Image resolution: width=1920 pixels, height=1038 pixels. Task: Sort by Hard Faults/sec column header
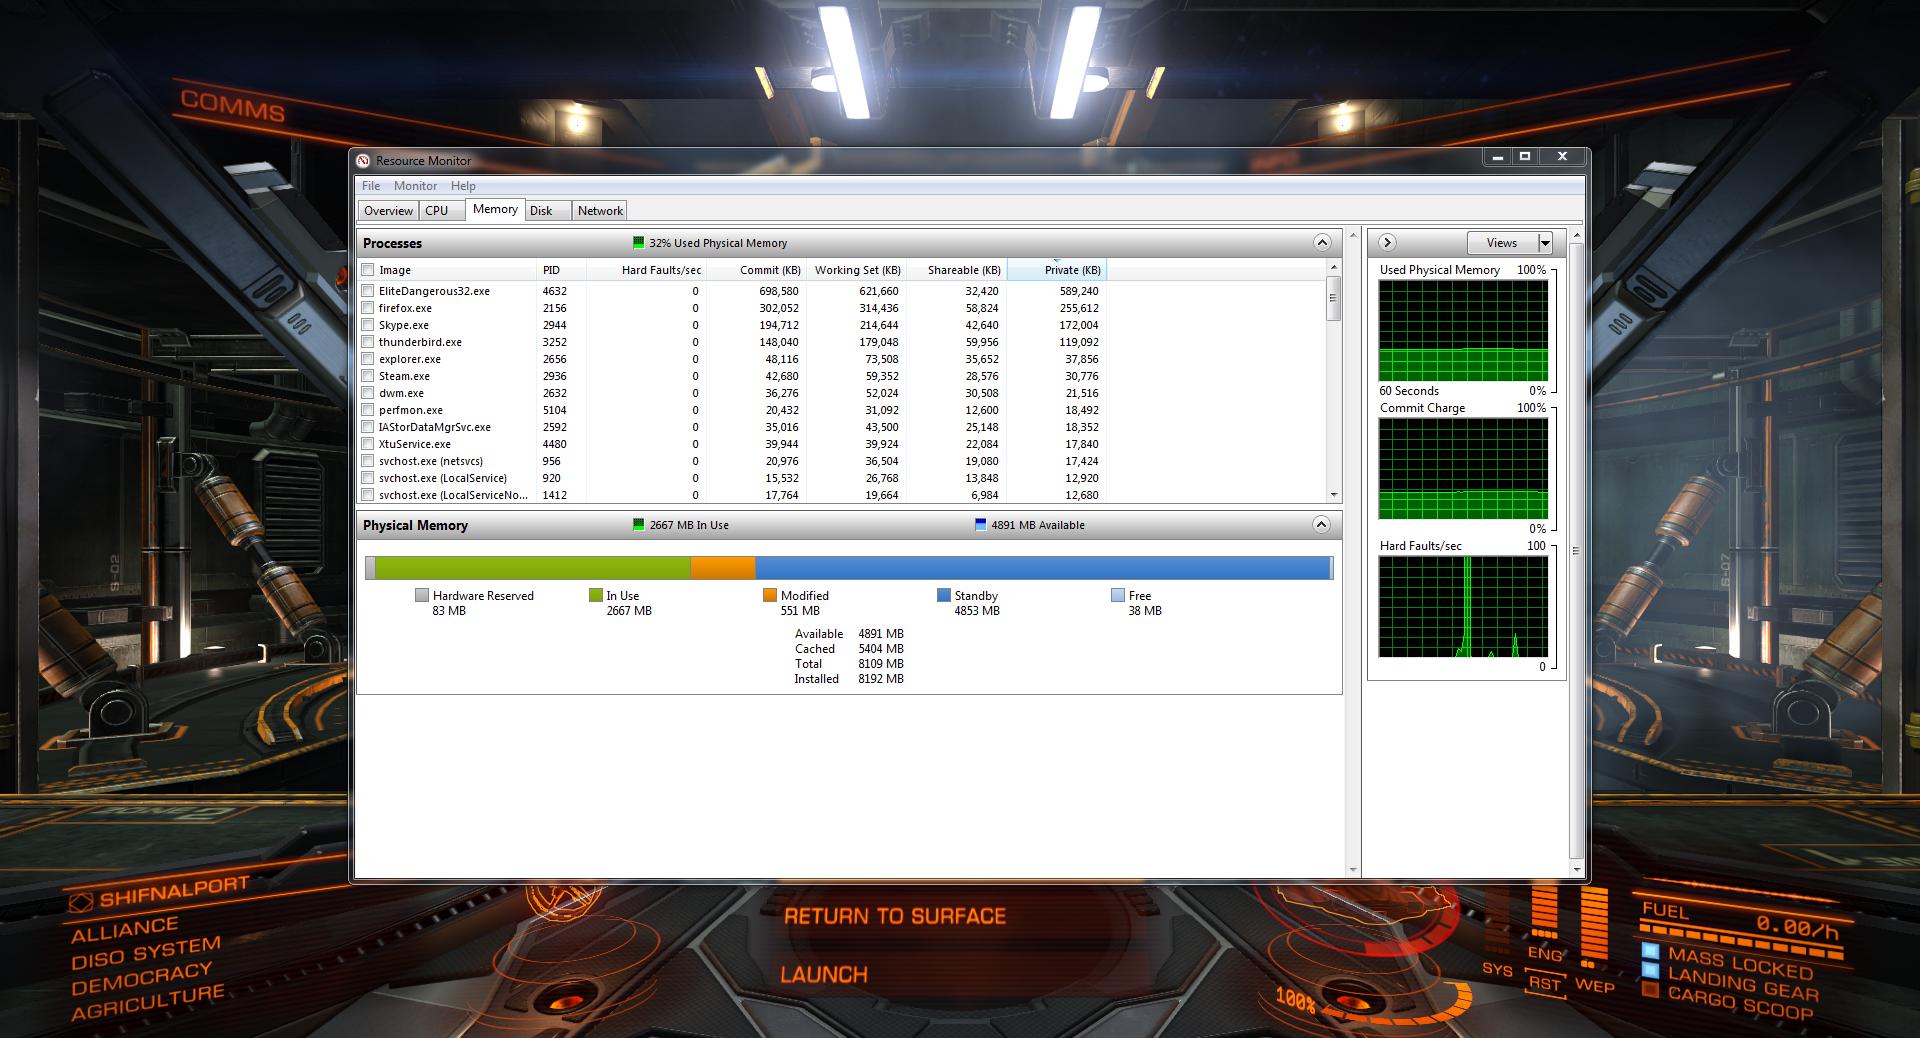(646, 270)
